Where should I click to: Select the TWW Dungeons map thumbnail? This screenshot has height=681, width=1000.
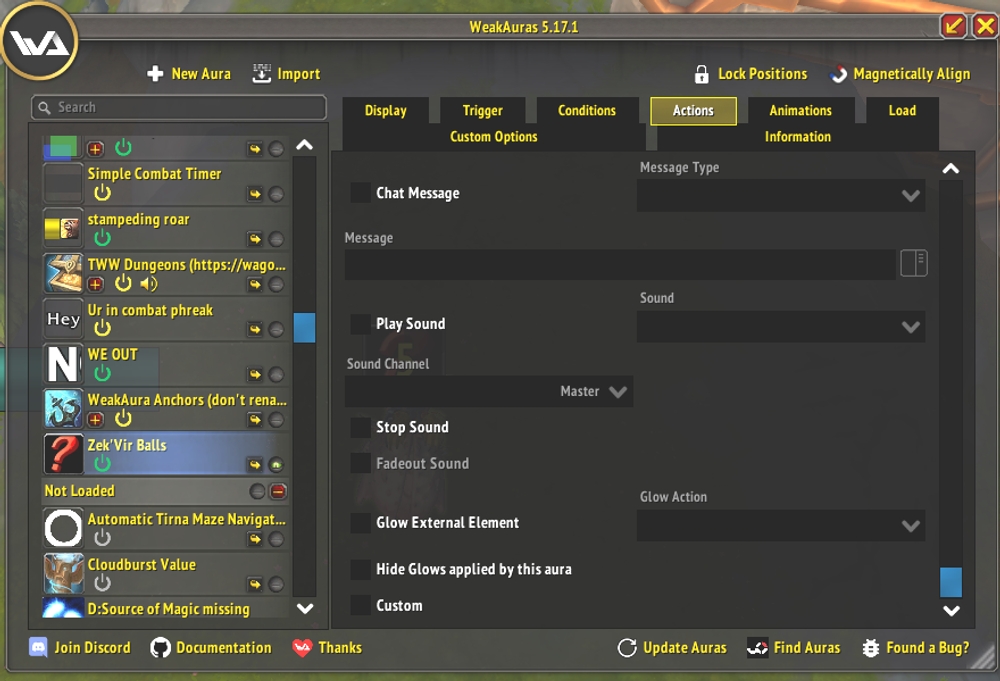pyautogui.click(x=62, y=273)
